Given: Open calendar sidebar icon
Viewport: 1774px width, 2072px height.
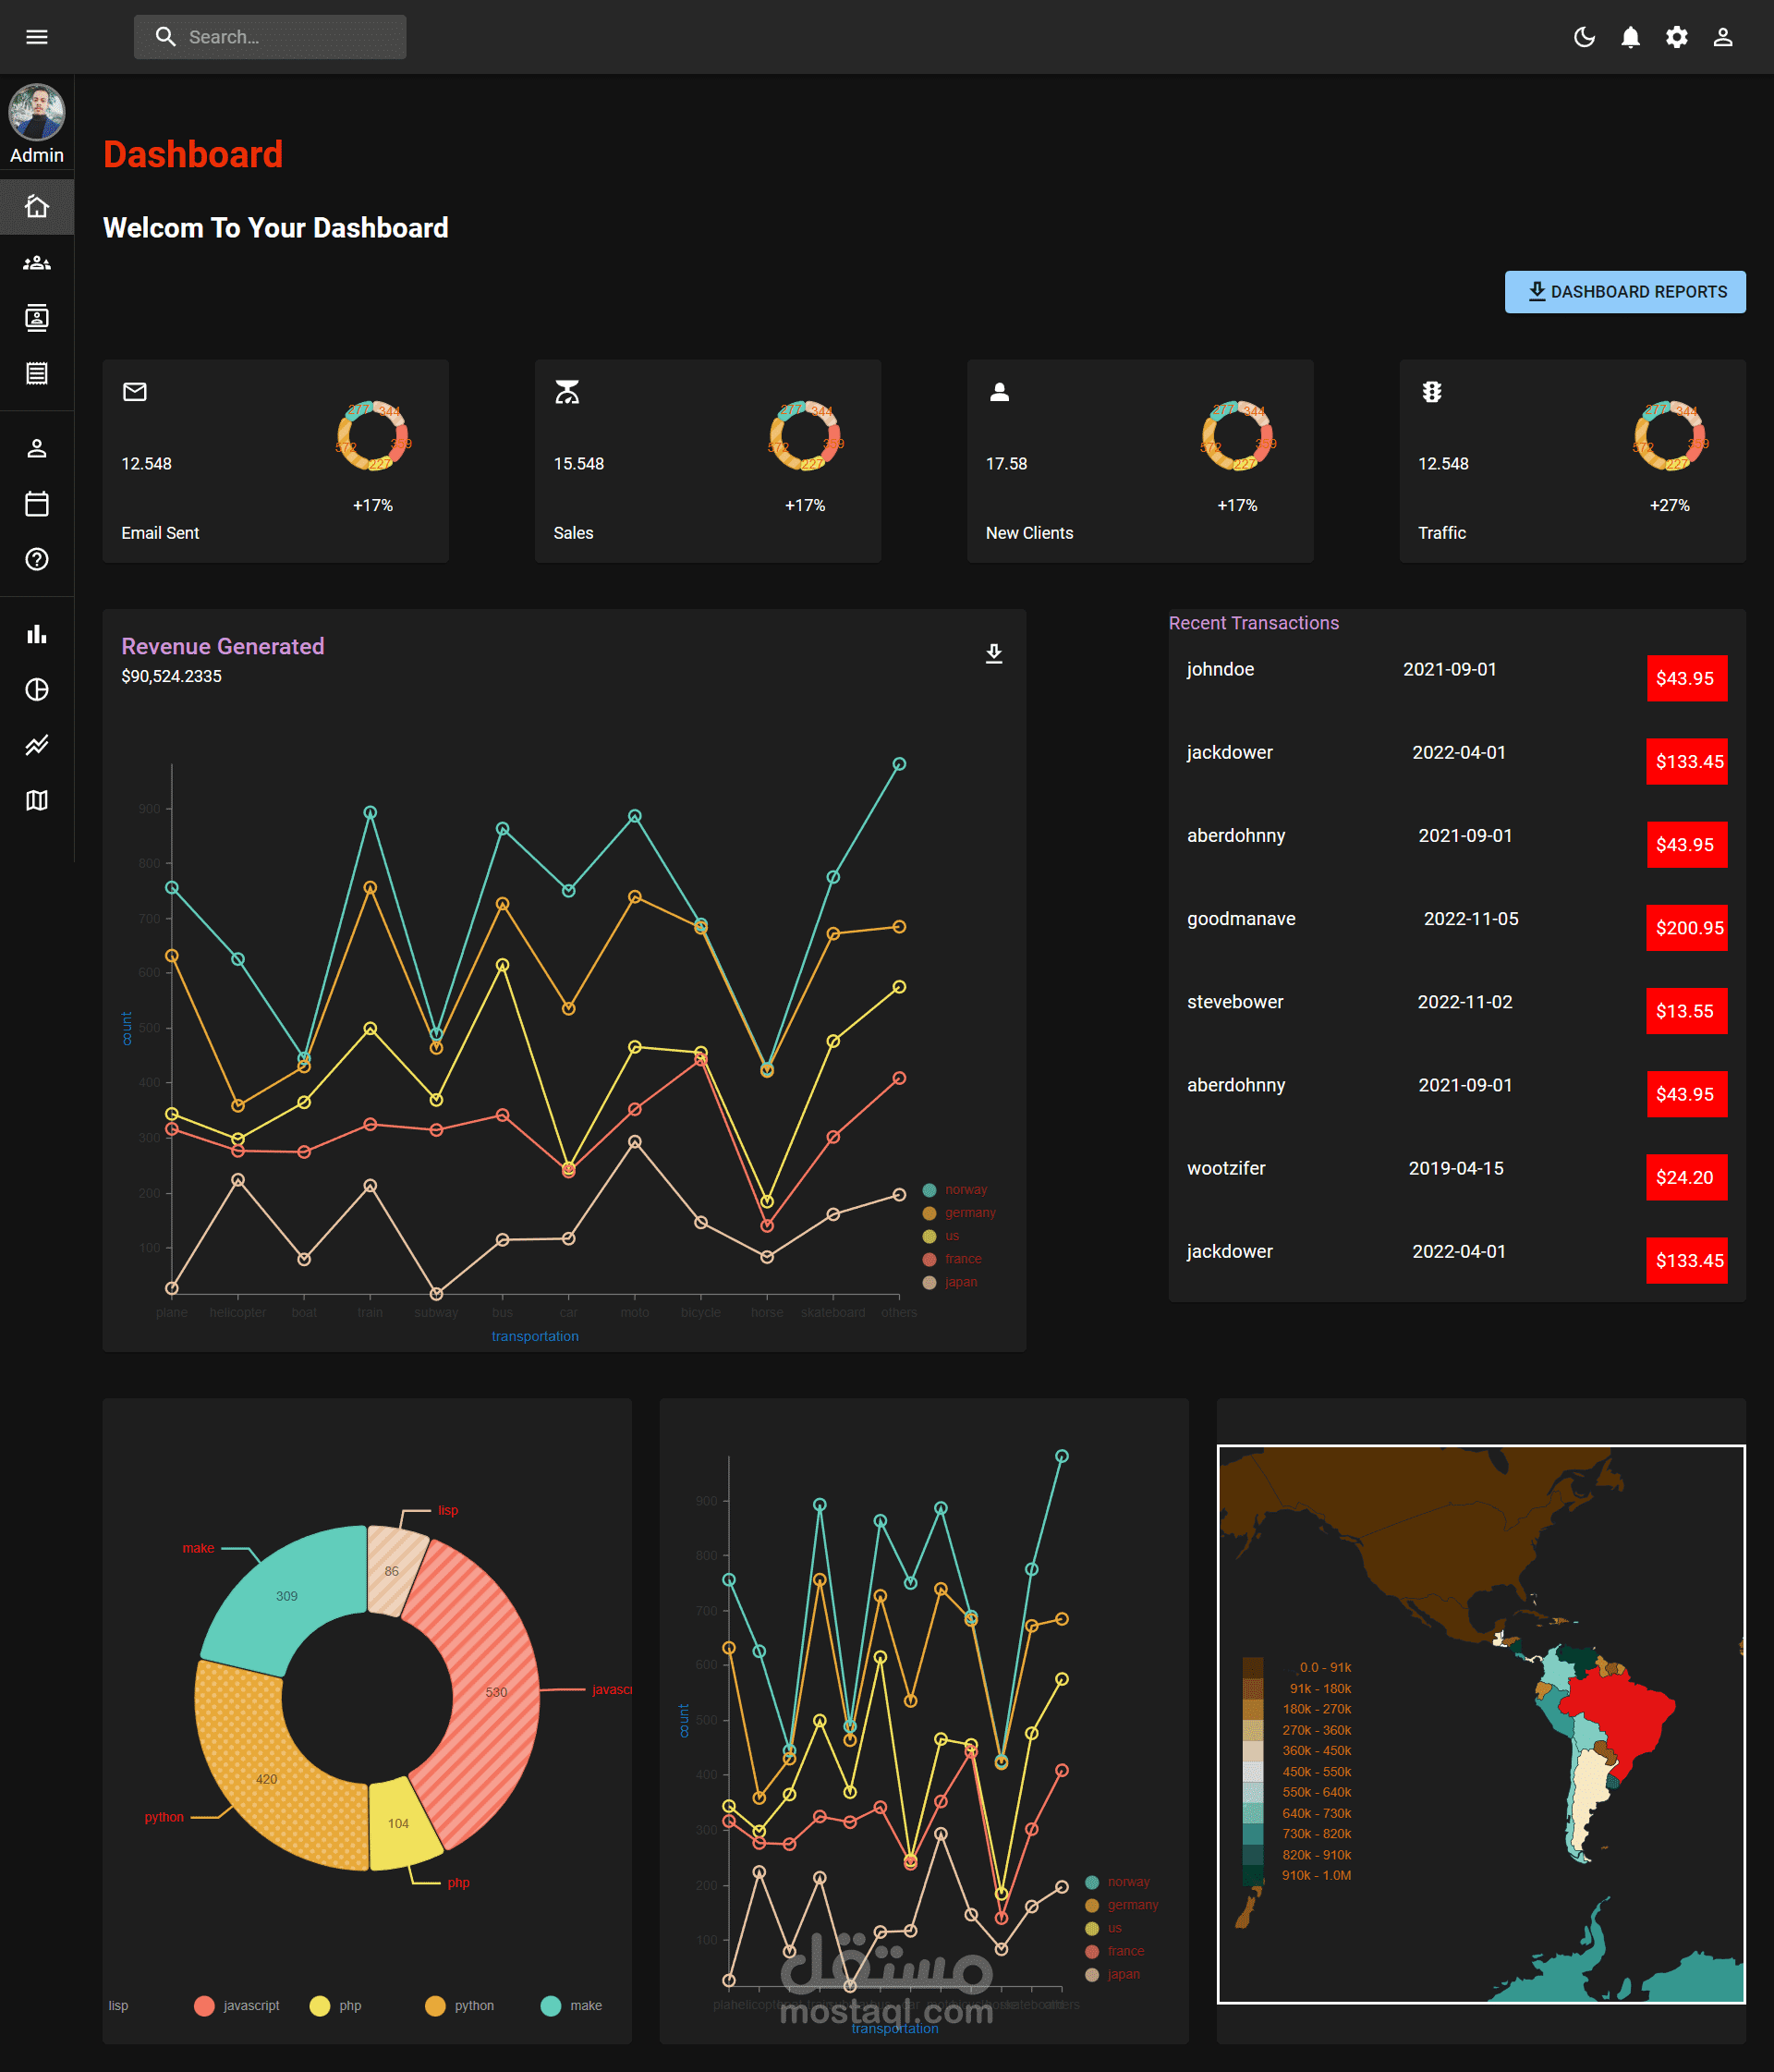Looking at the screenshot, I should (x=37, y=504).
